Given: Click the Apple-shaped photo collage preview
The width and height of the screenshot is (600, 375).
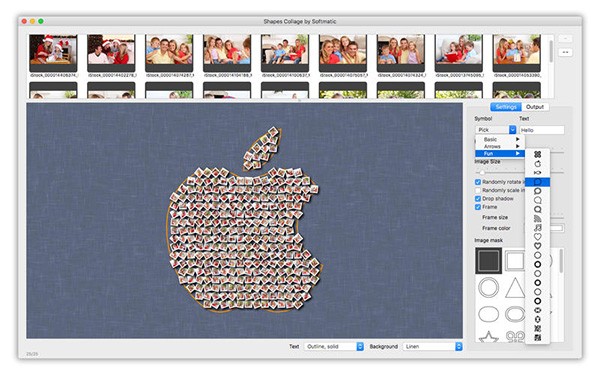Looking at the screenshot, I should pos(244,220).
